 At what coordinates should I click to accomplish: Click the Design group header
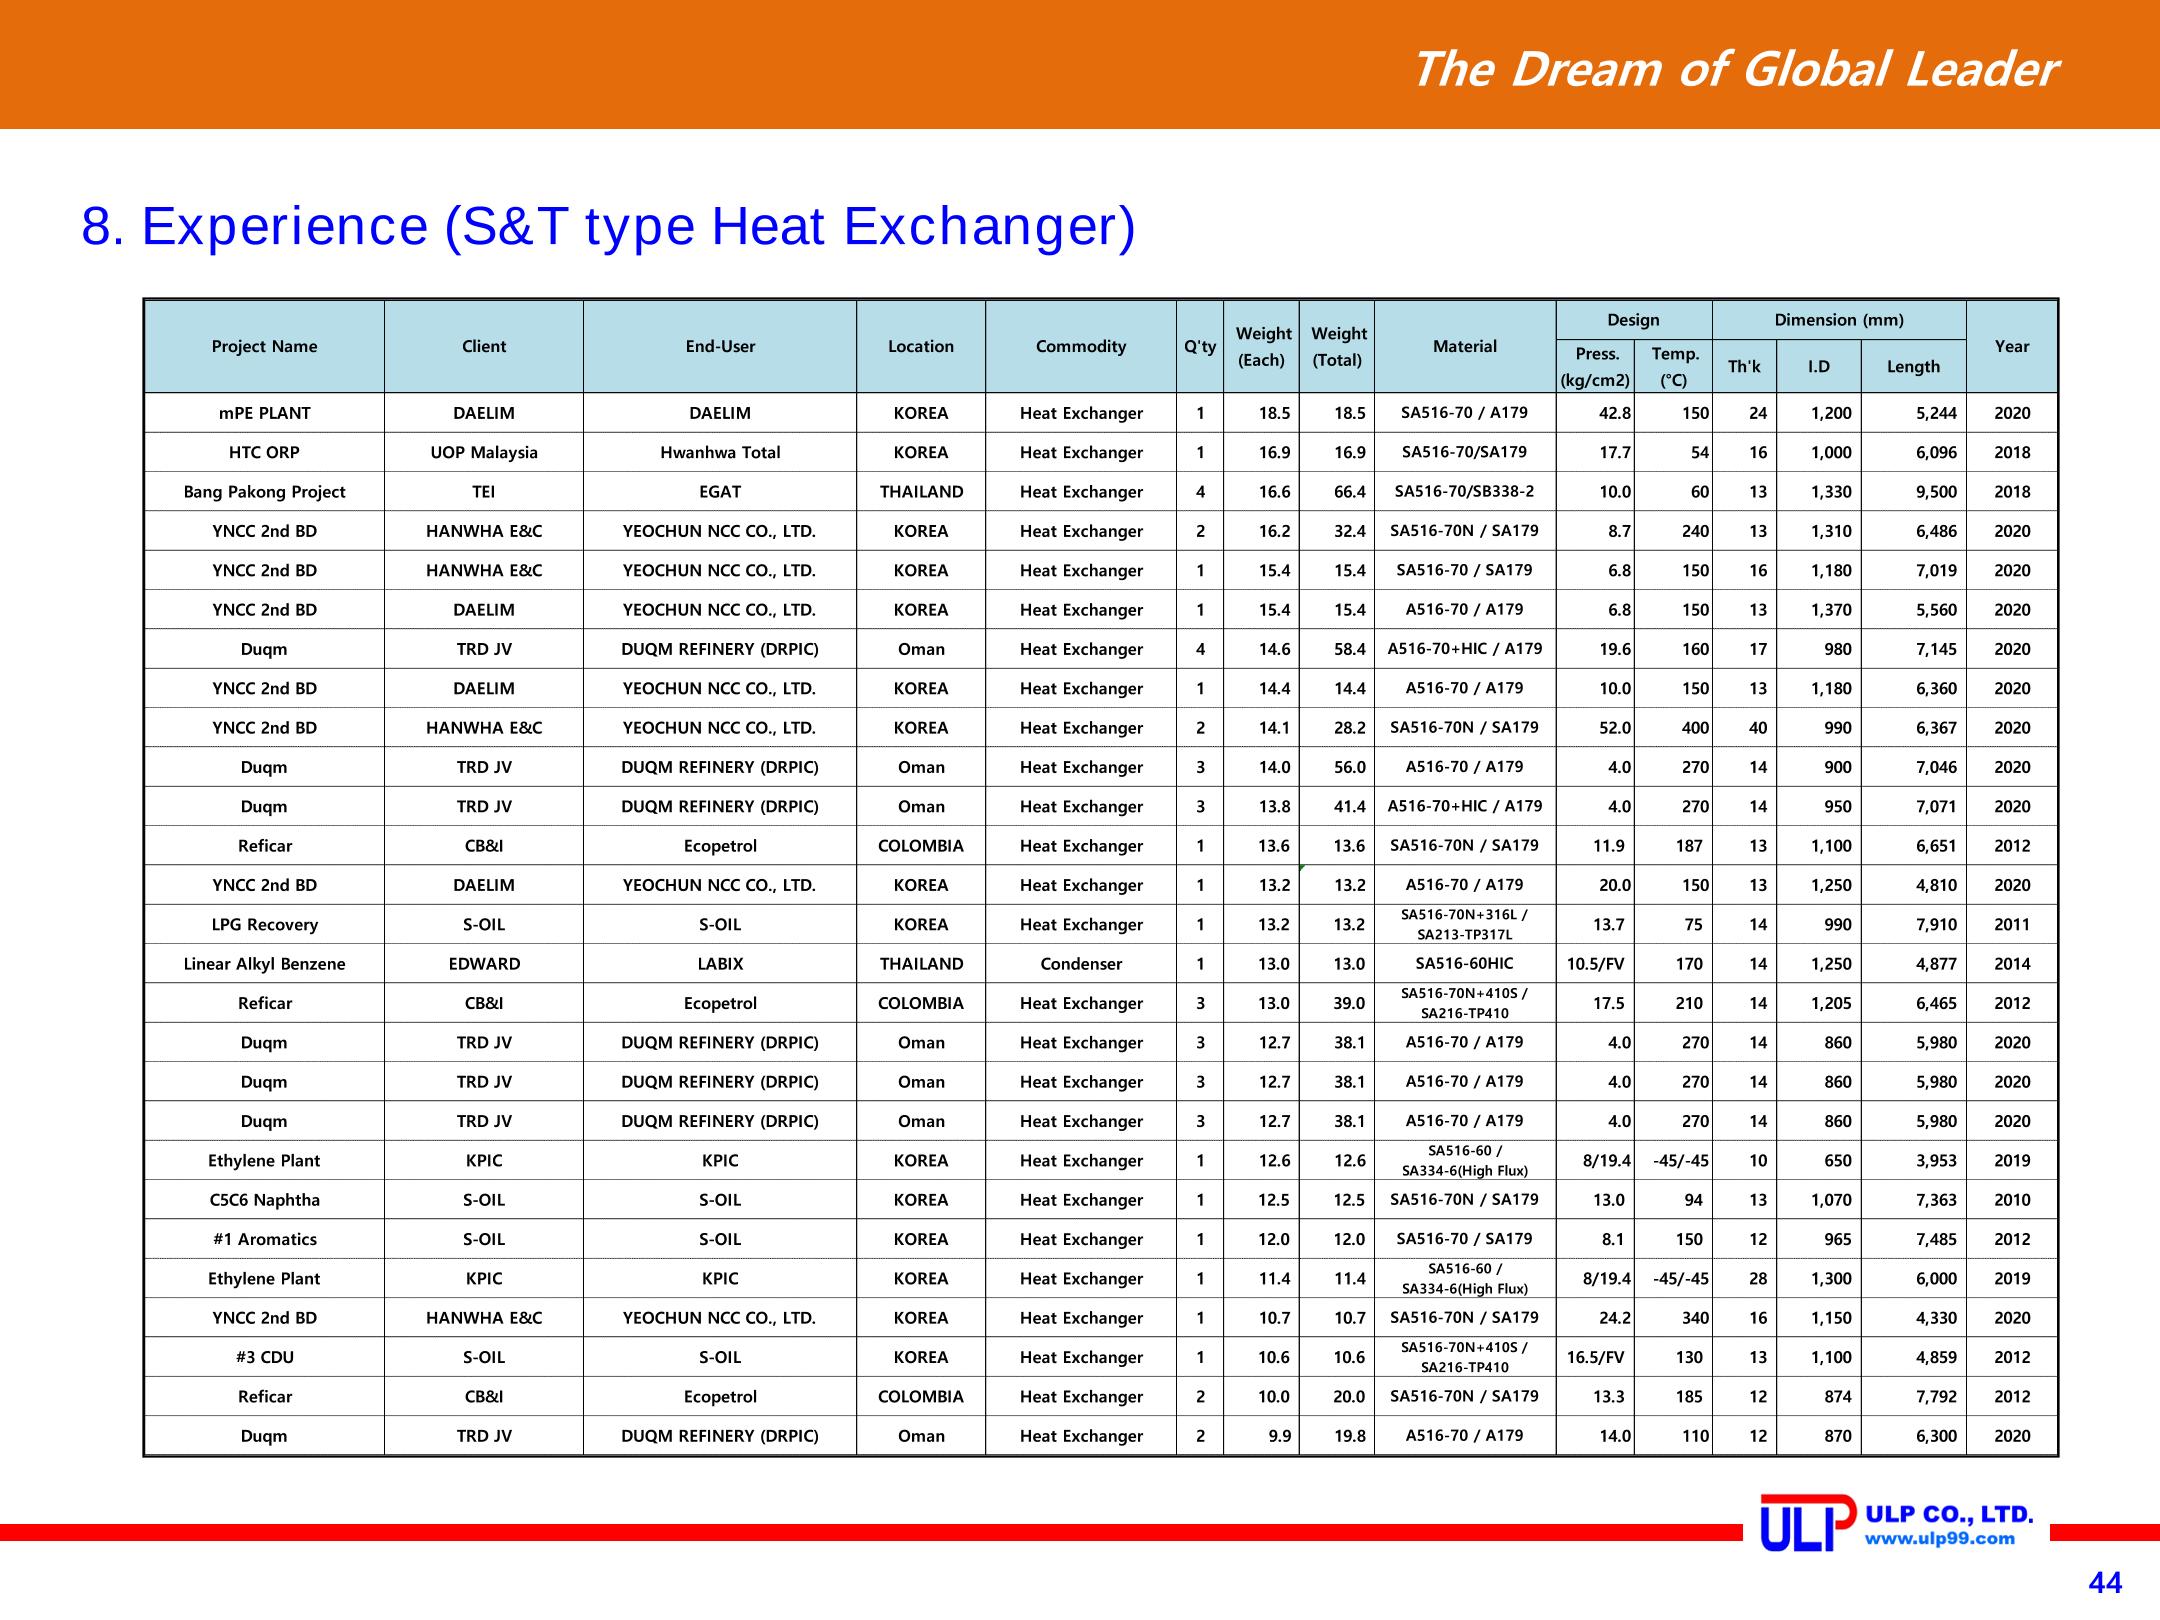click(1633, 320)
